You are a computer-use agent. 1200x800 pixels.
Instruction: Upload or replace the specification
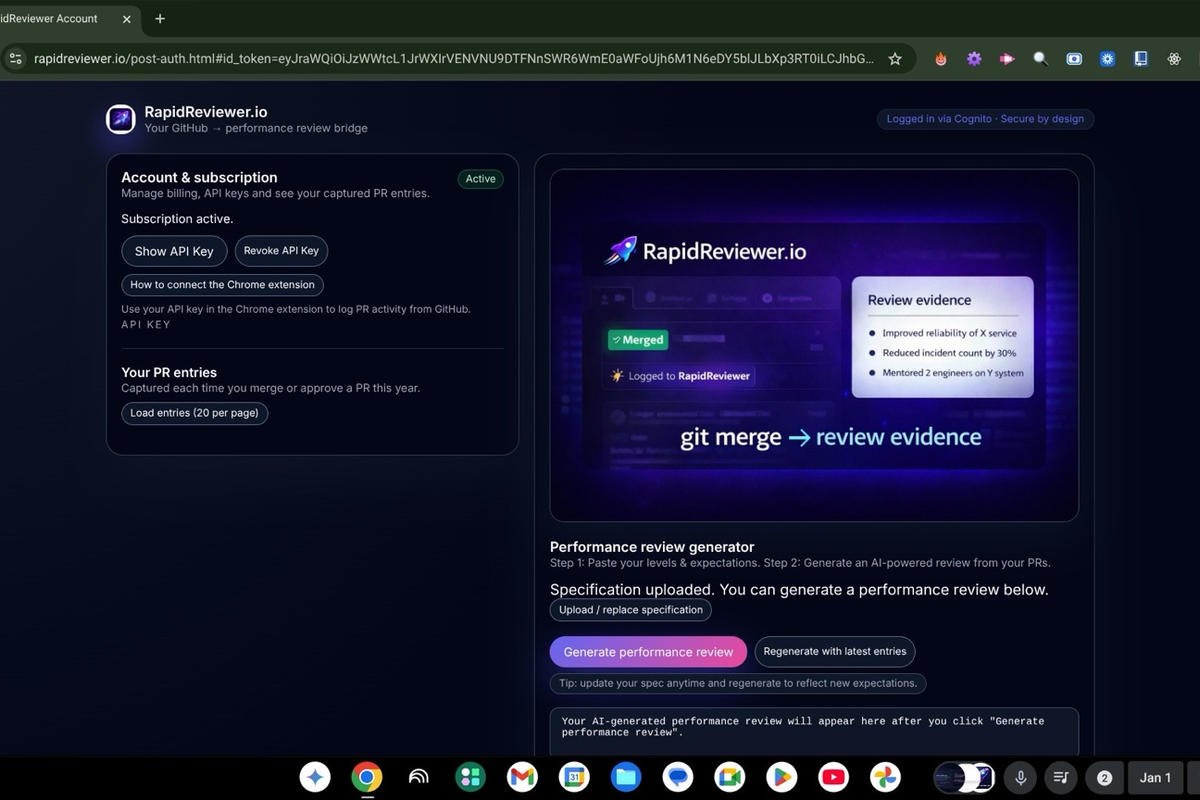pyautogui.click(x=630, y=610)
